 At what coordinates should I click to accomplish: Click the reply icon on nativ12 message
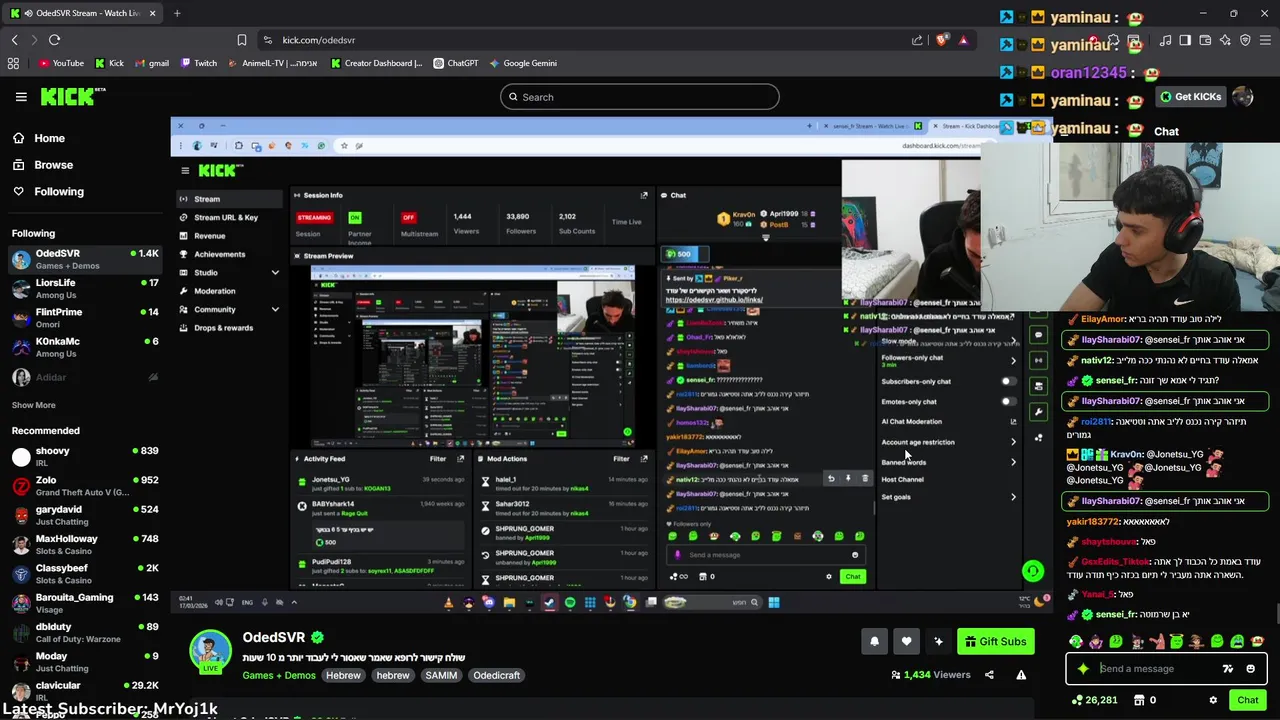(x=831, y=479)
